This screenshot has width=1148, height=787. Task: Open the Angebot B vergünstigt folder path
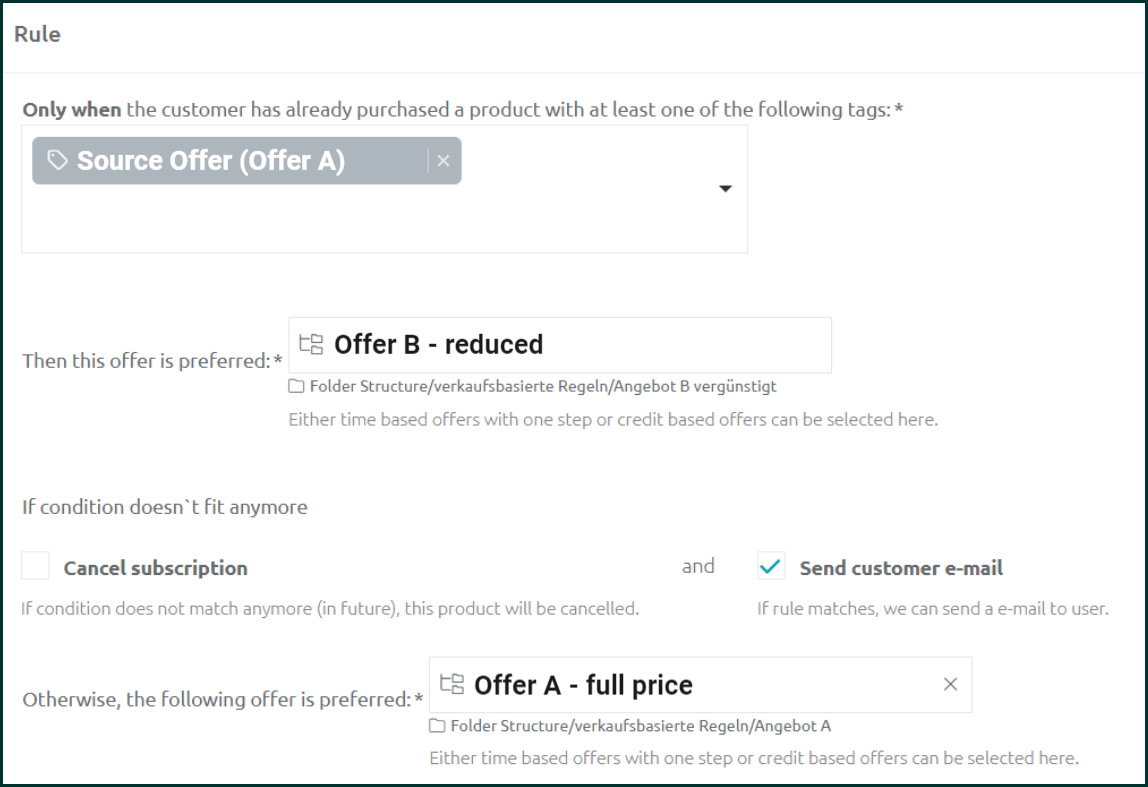pyautogui.click(x=543, y=387)
